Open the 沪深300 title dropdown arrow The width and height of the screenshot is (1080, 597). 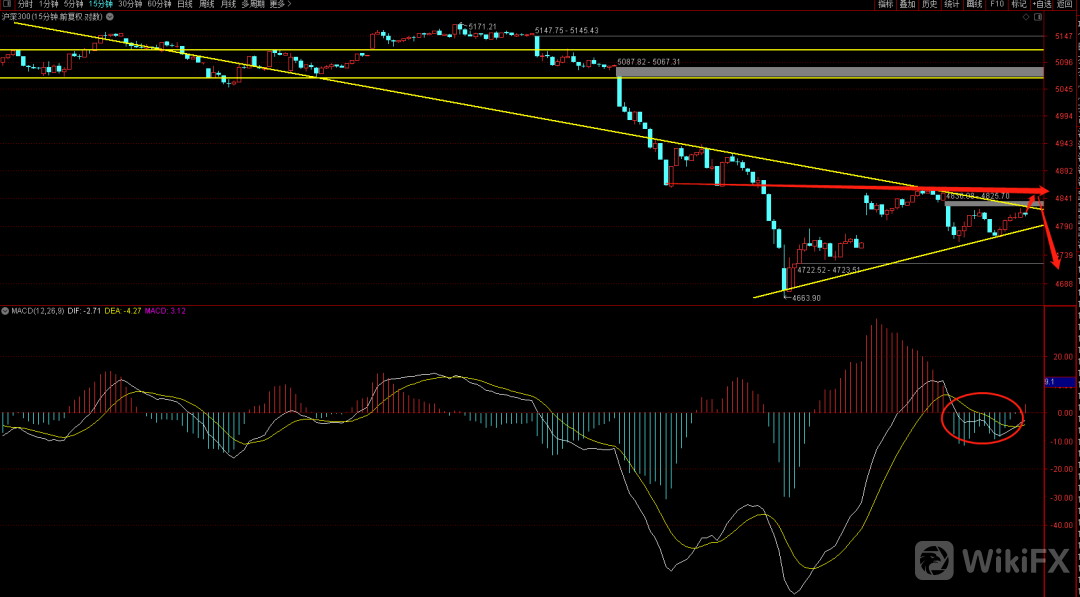point(92,18)
